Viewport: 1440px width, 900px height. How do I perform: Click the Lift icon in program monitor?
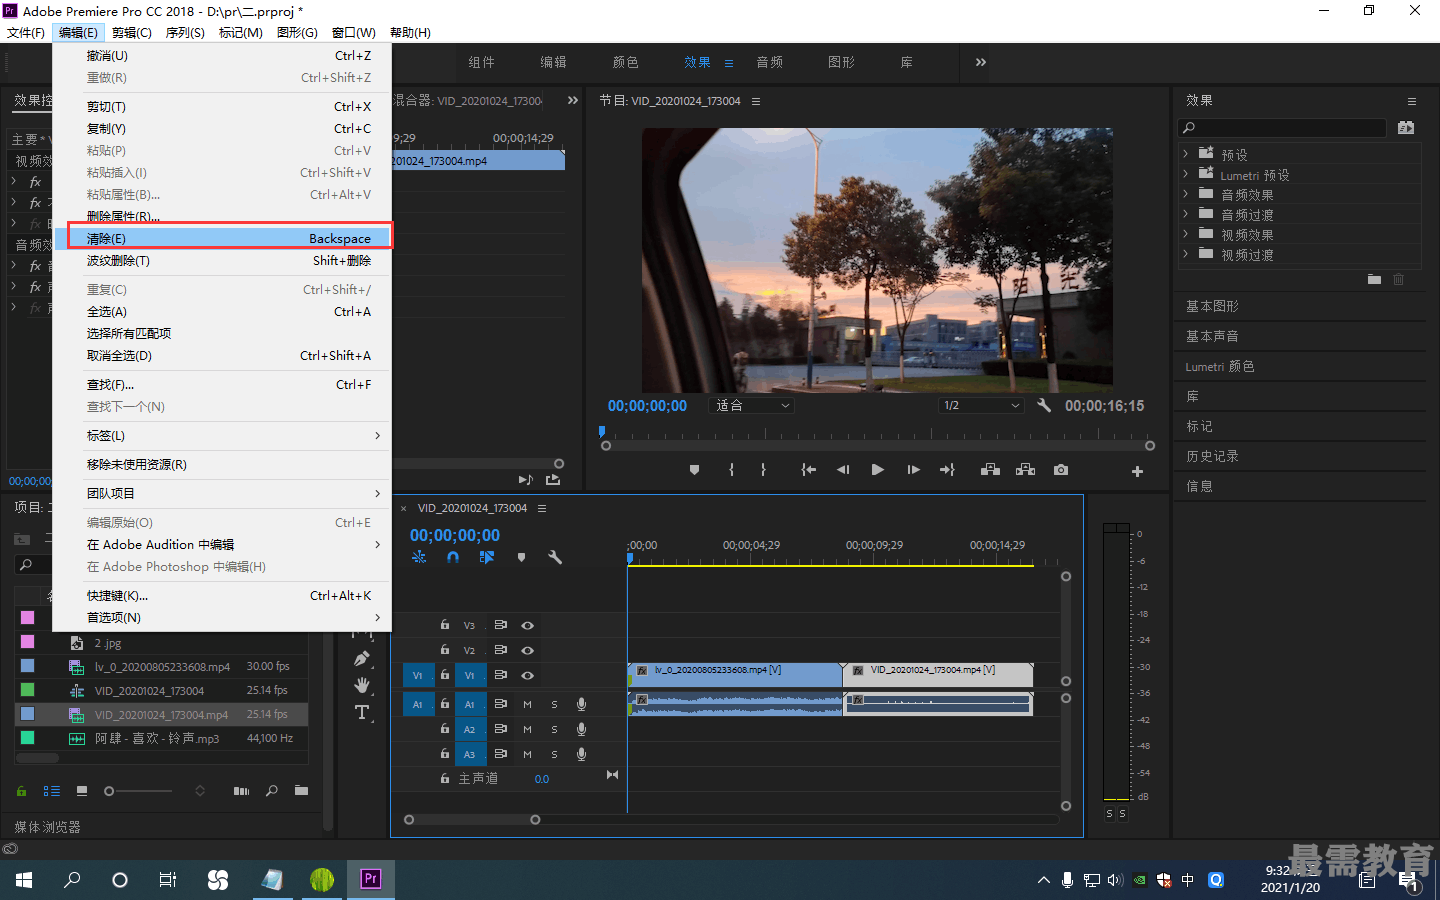click(x=990, y=470)
